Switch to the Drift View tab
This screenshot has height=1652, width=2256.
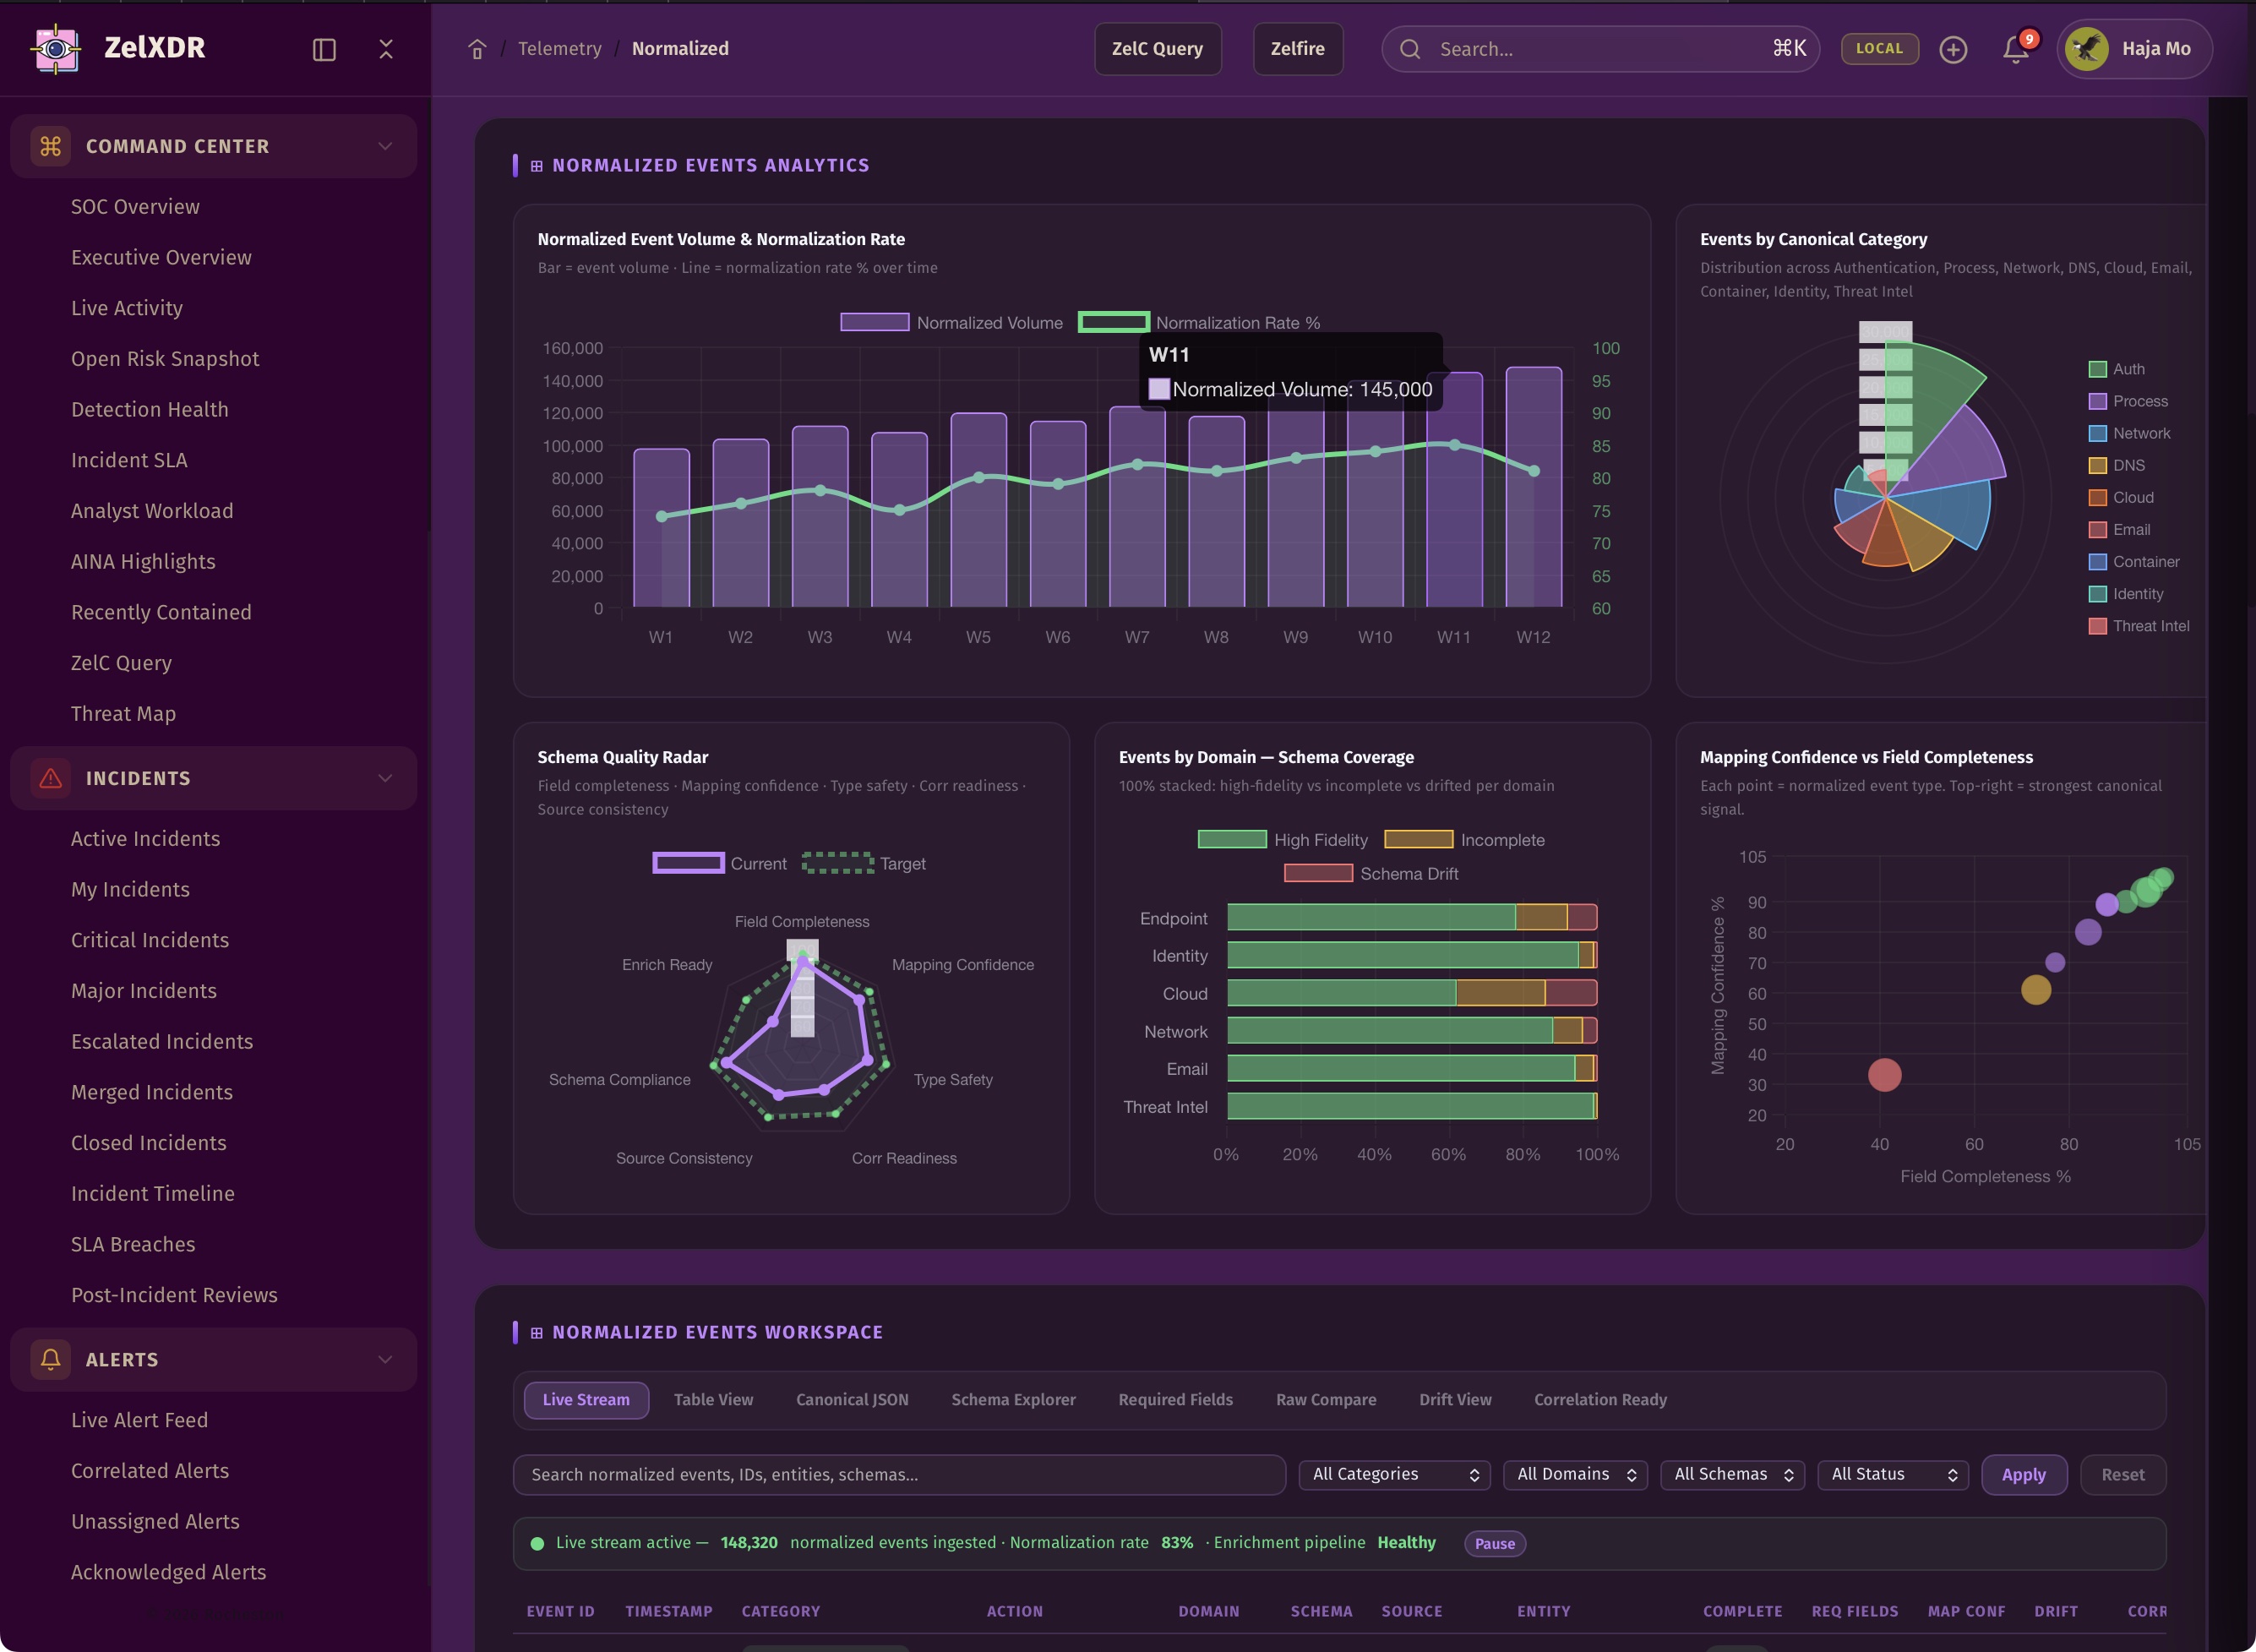coord(1455,1399)
